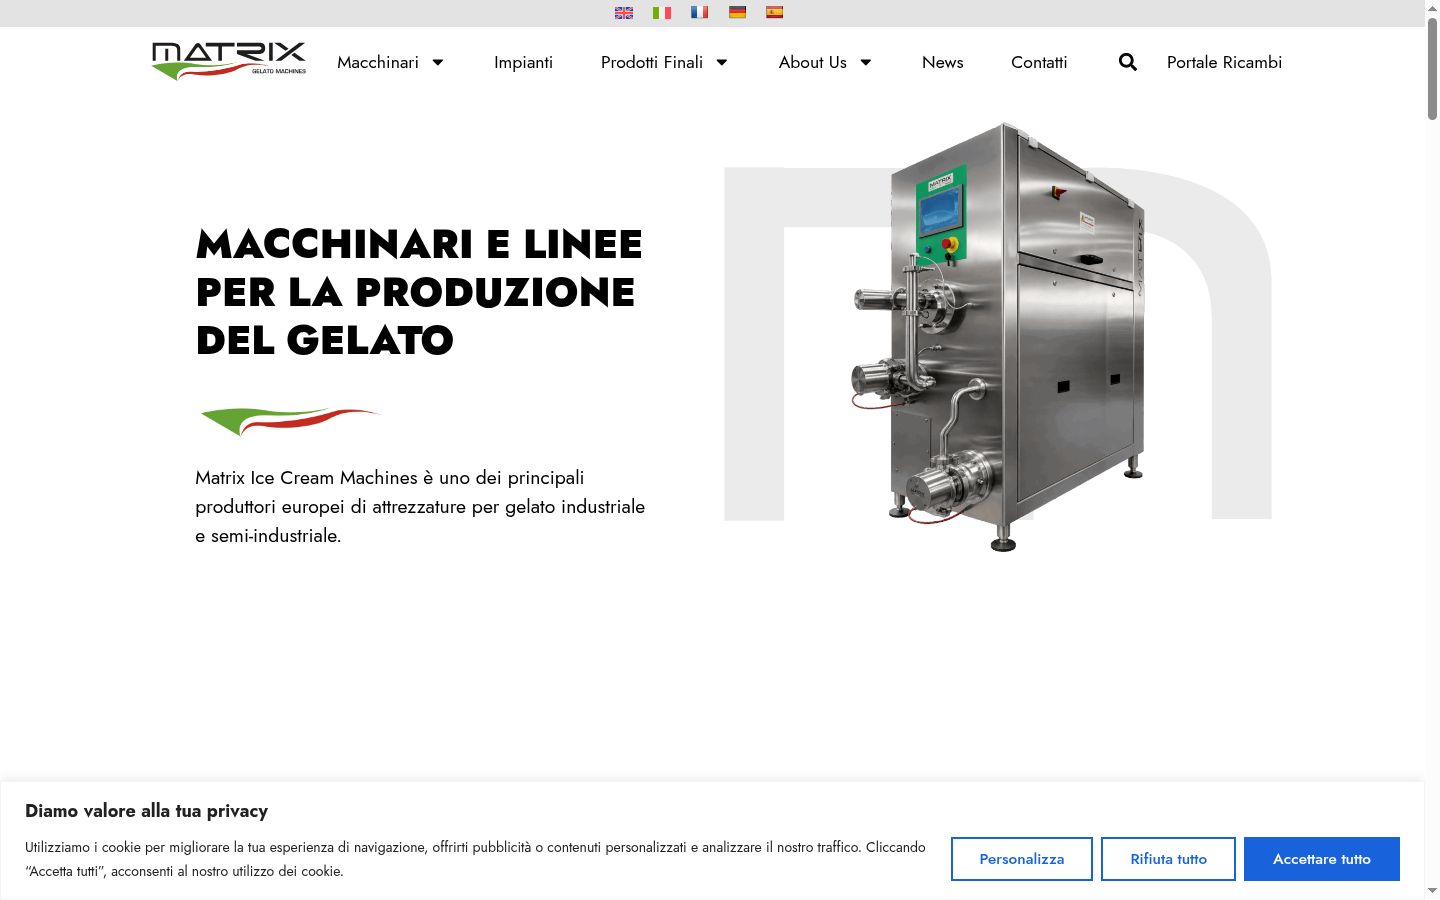Navigate to the News page
This screenshot has height=900, width=1440.
click(x=943, y=62)
